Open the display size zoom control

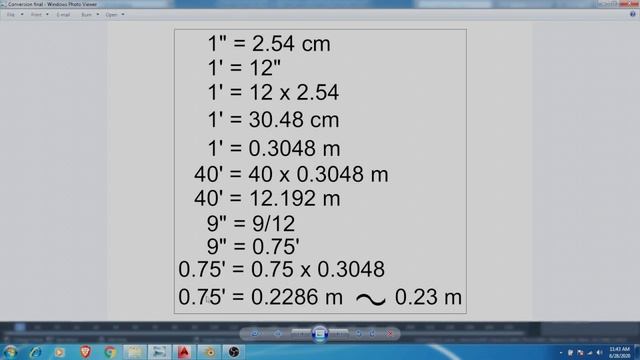click(x=255, y=333)
